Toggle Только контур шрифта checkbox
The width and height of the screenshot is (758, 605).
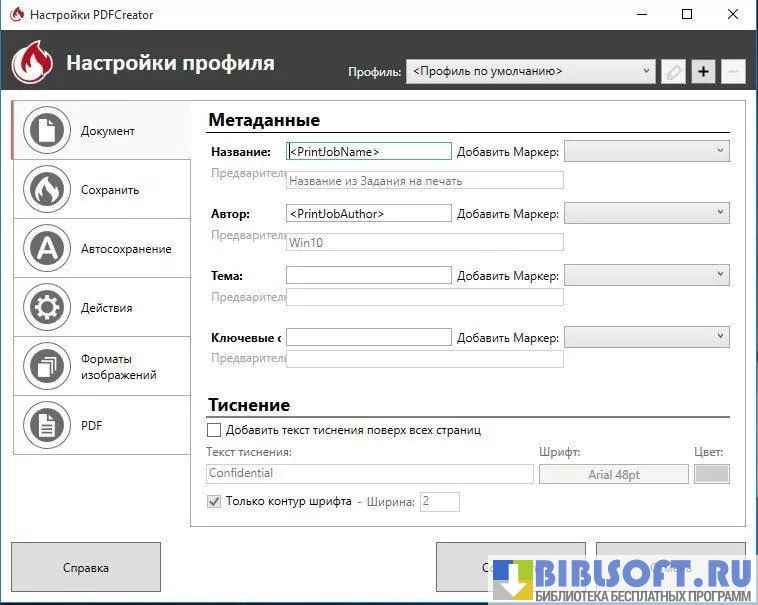(x=214, y=502)
